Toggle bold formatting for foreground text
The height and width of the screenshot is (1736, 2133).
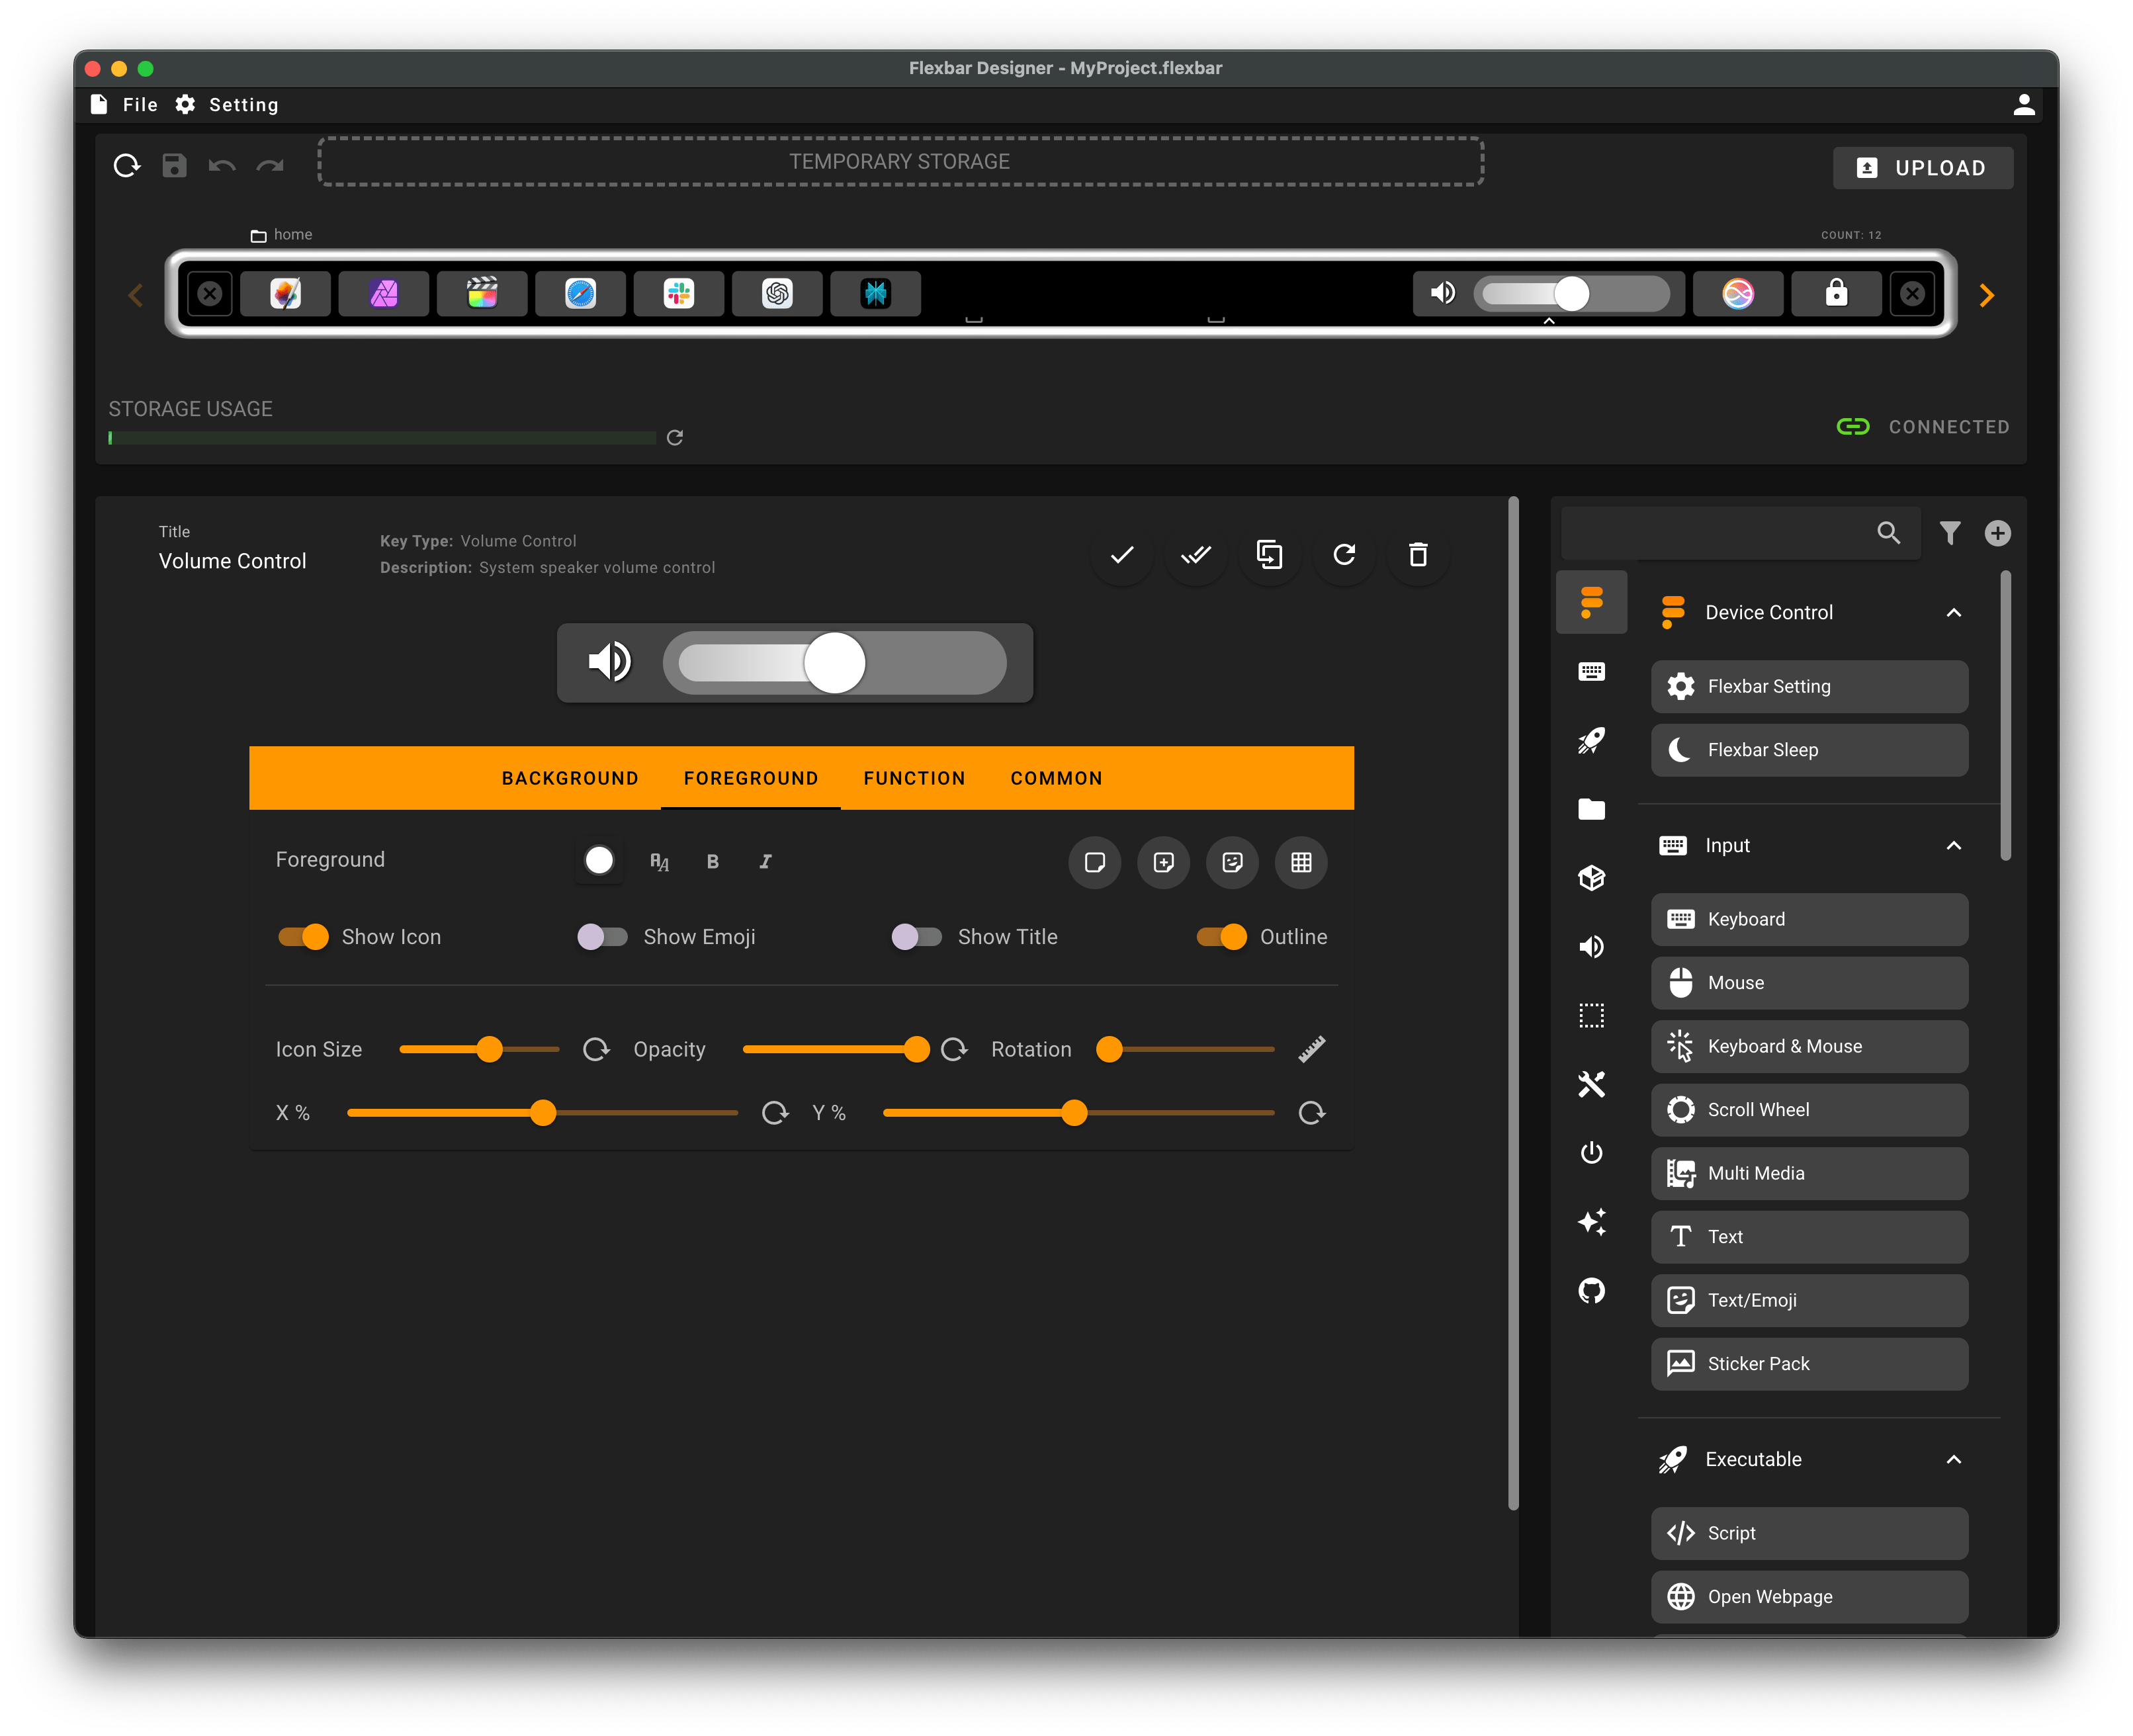(x=712, y=861)
